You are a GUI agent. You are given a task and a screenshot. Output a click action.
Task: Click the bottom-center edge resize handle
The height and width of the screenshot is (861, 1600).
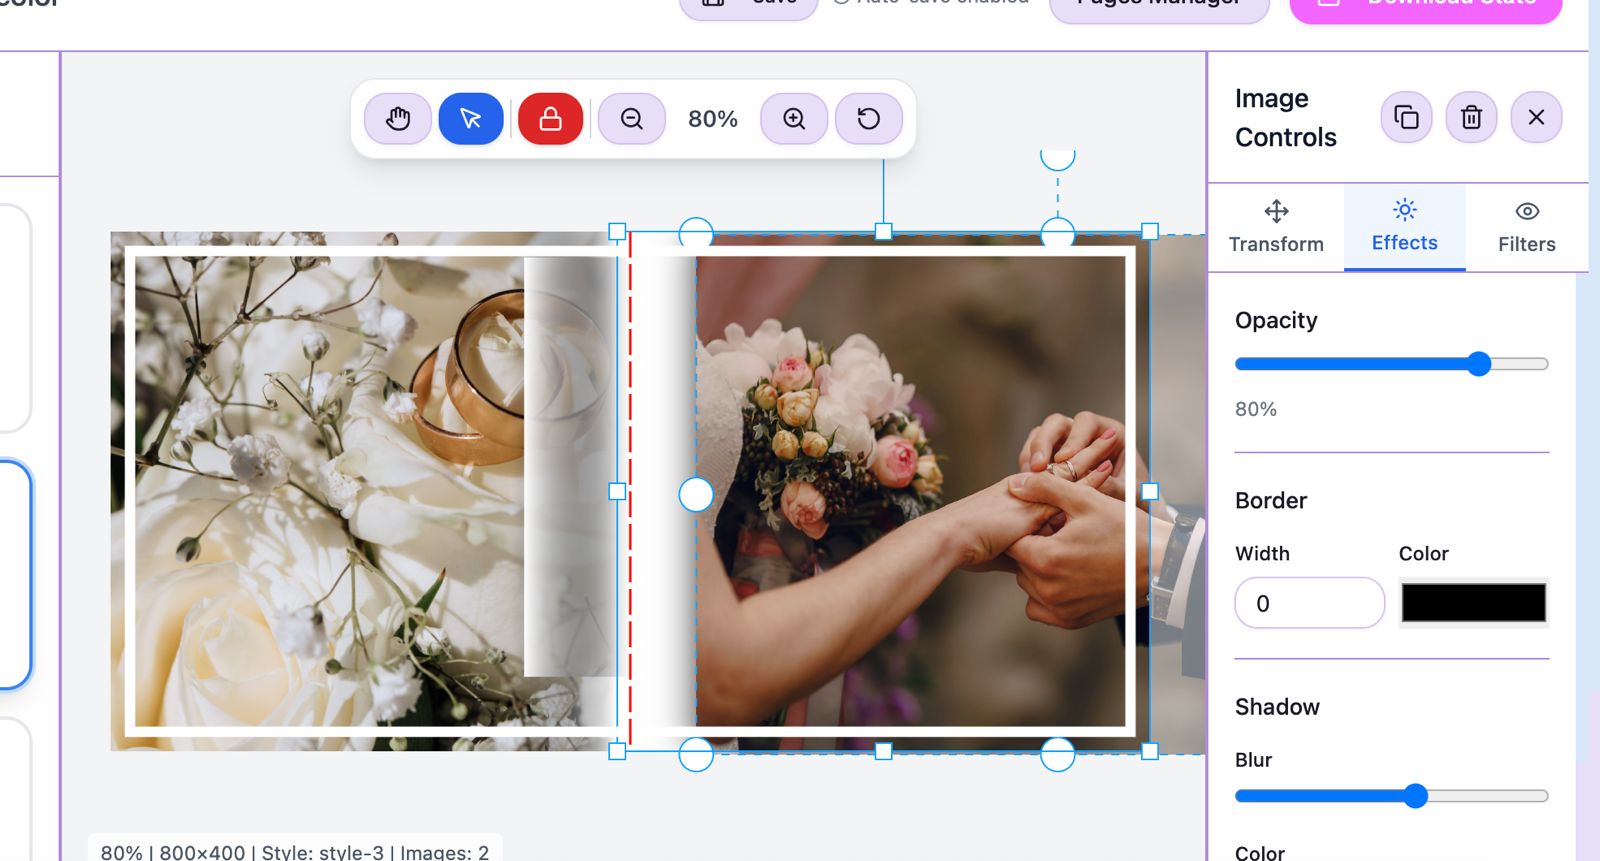[883, 751]
